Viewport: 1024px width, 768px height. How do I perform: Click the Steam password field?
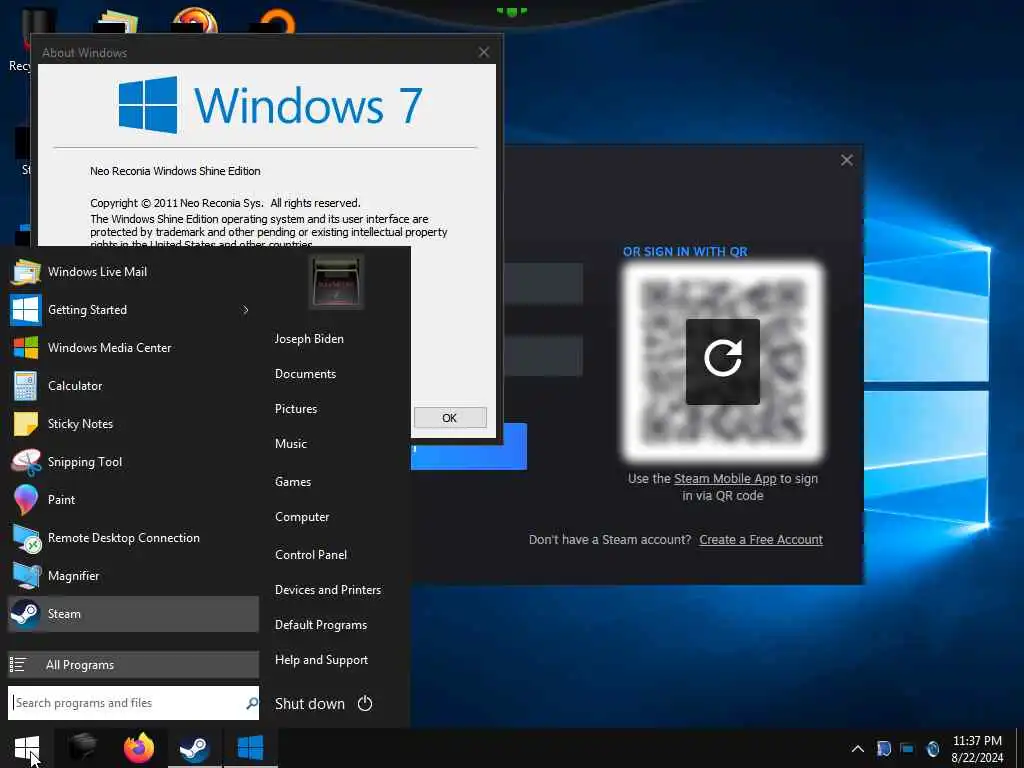pyautogui.click(x=543, y=356)
